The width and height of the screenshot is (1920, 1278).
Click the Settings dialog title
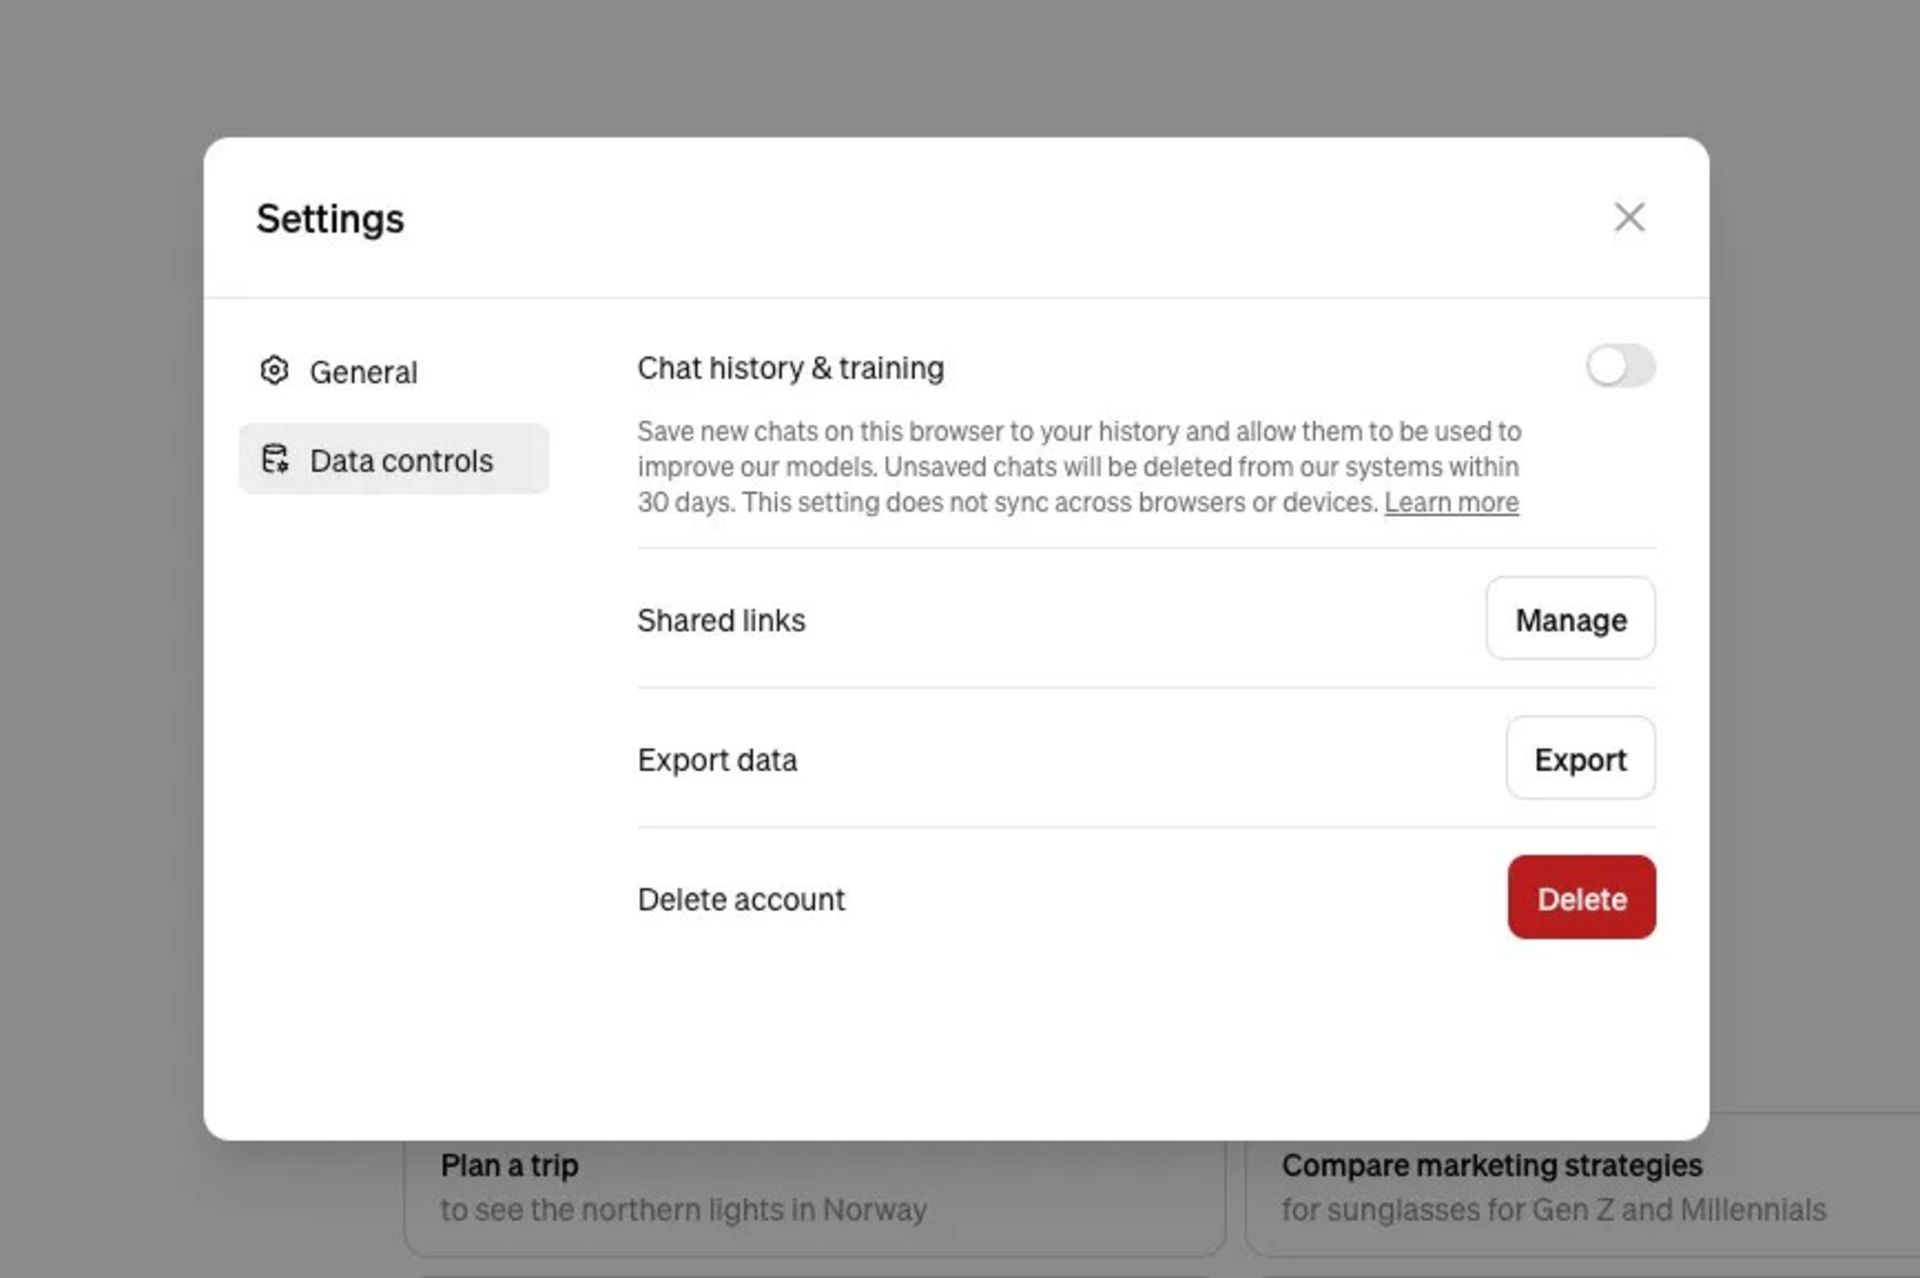click(330, 219)
